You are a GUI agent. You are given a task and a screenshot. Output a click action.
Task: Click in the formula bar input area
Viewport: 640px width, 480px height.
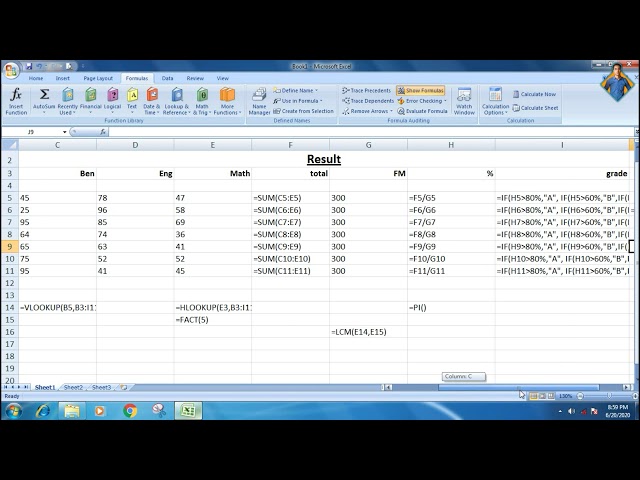[371, 132]
